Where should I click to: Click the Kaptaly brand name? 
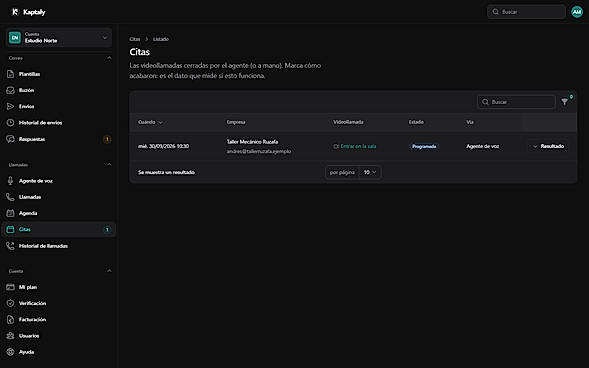click(34, 12)
